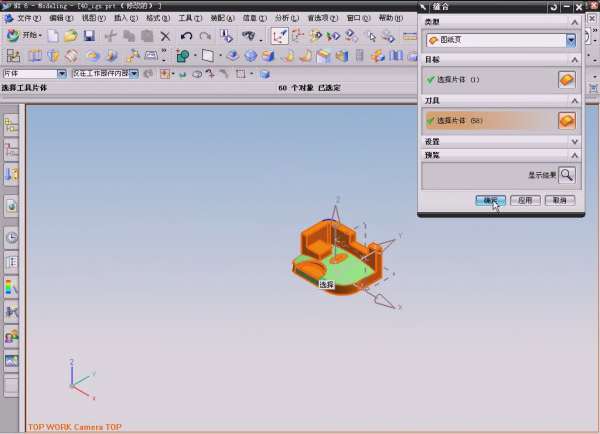Image resolution: width=600 pixels, height=434 pixels.
Task: Open the 插入 menu
Action: (x=126, y=18)
